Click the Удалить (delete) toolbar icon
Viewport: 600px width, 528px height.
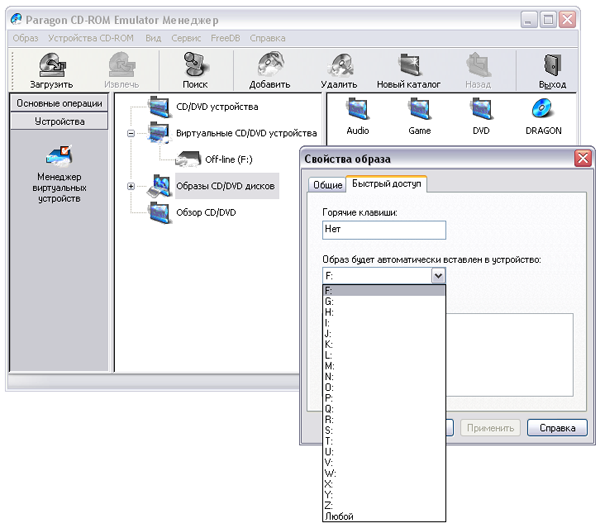click(340, 65)
